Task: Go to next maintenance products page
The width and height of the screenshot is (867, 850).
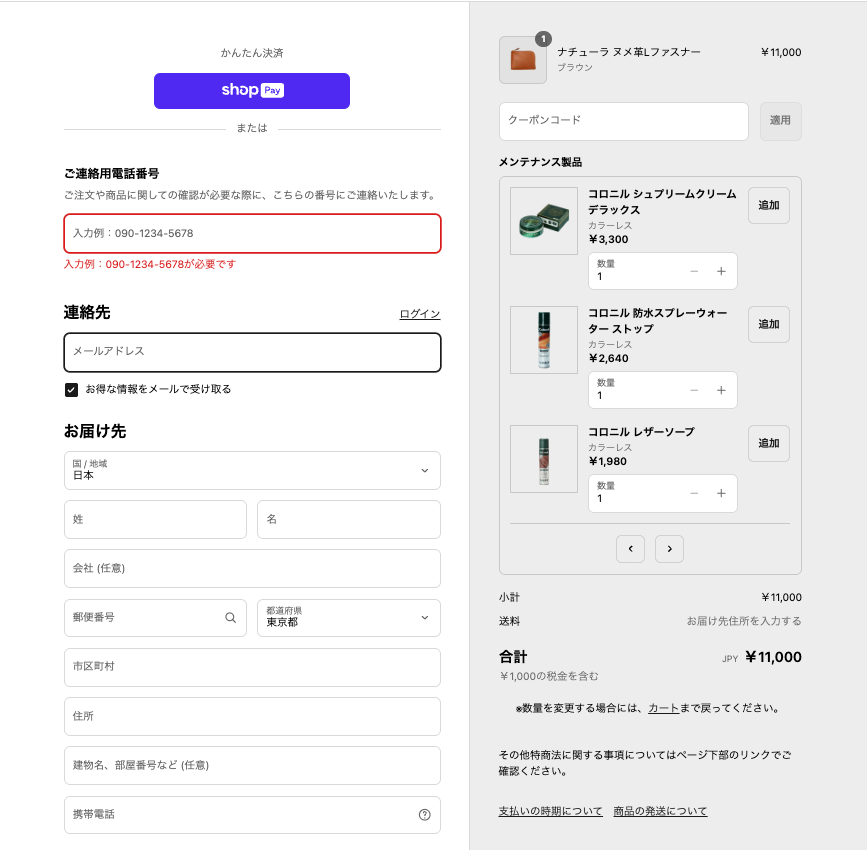Action: click(669, 548)
